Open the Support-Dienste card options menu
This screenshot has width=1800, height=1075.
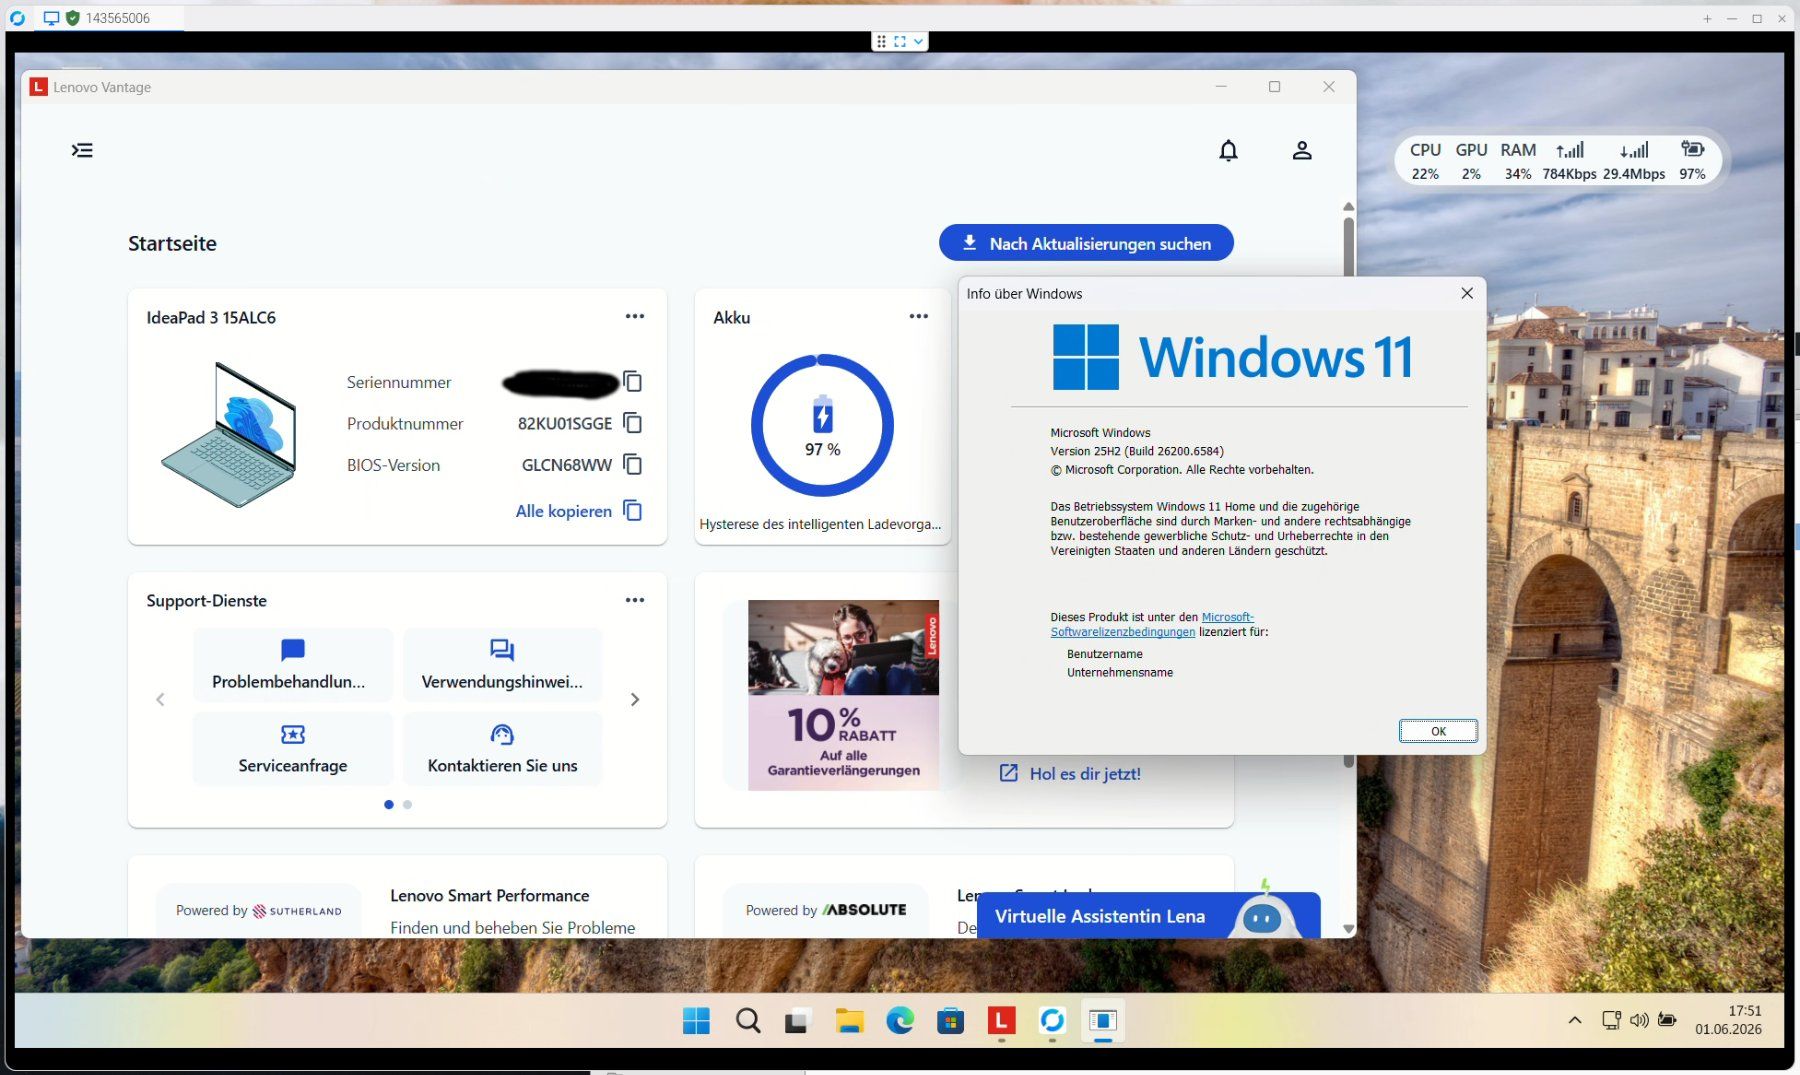coord(635,600)
